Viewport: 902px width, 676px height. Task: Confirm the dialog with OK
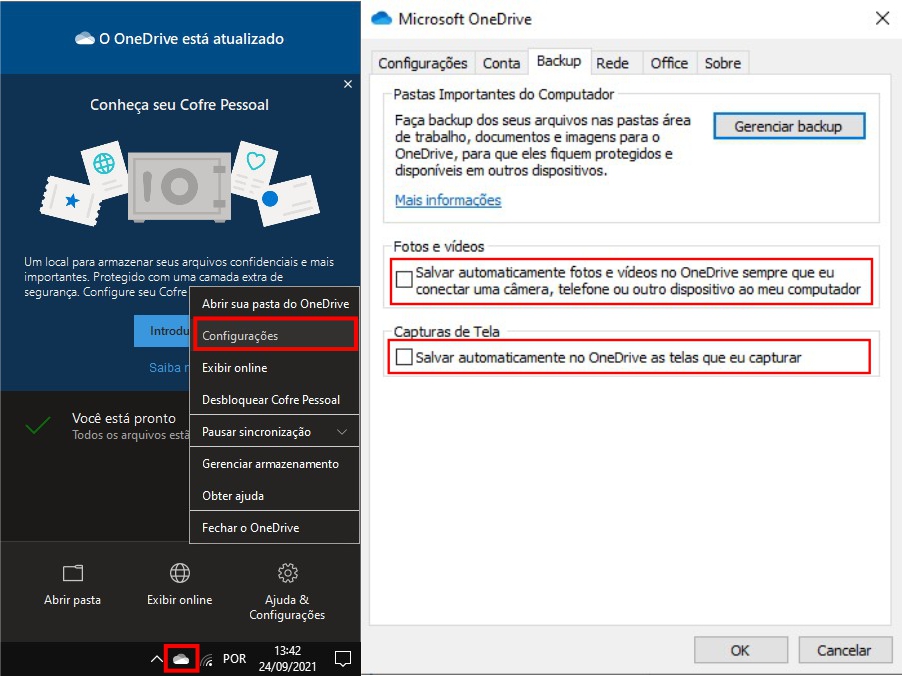pyautogui.click(x=740, y=650)
